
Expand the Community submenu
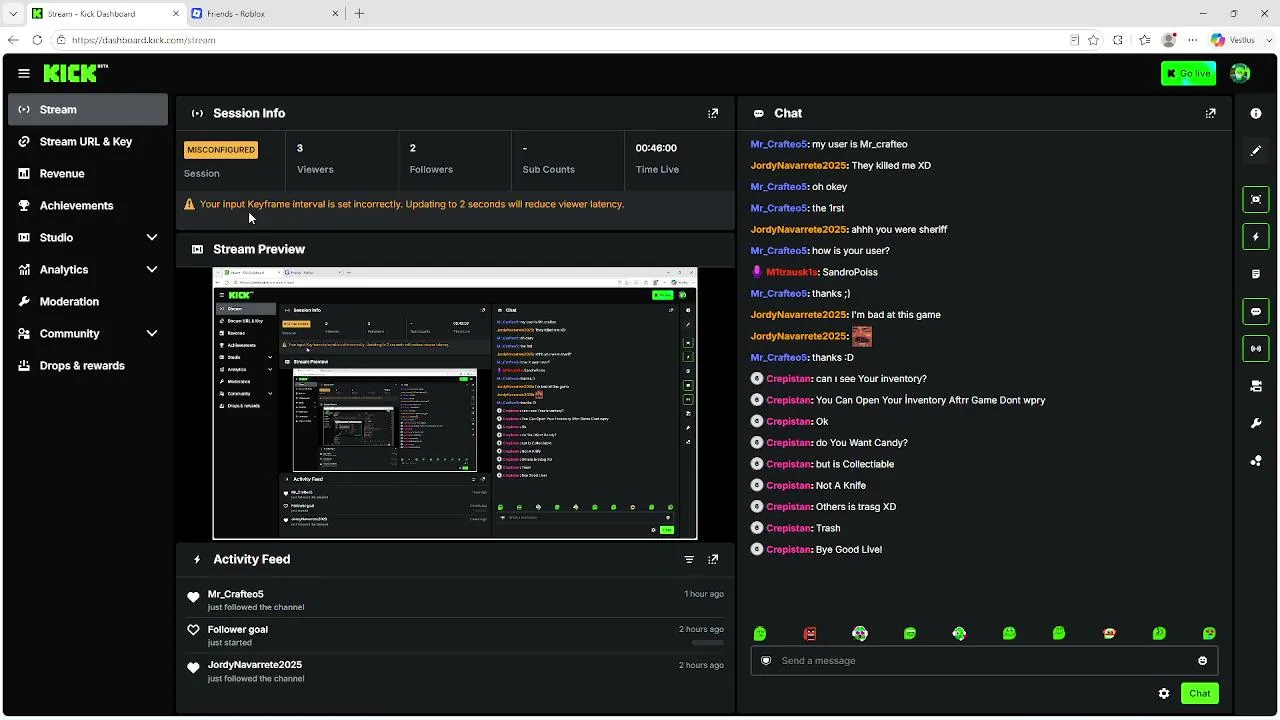(152, 334)
